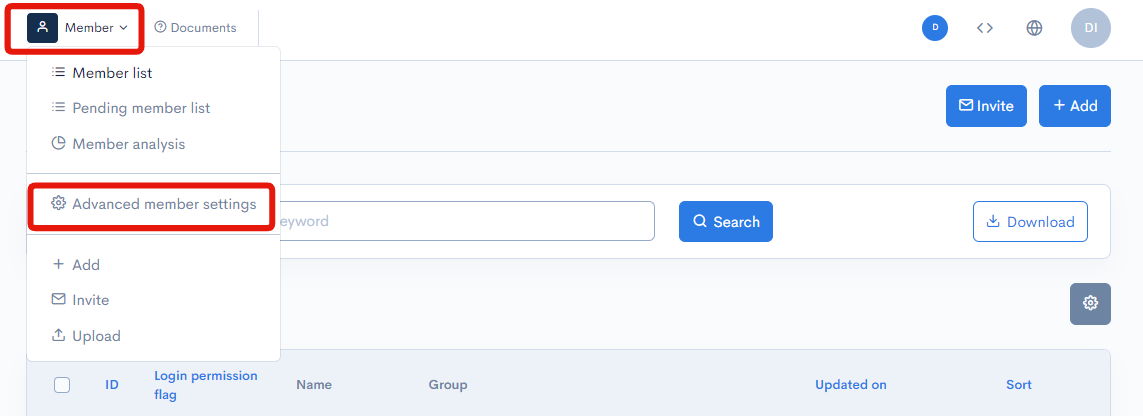Select Pending member list

(x=141, y=108)
